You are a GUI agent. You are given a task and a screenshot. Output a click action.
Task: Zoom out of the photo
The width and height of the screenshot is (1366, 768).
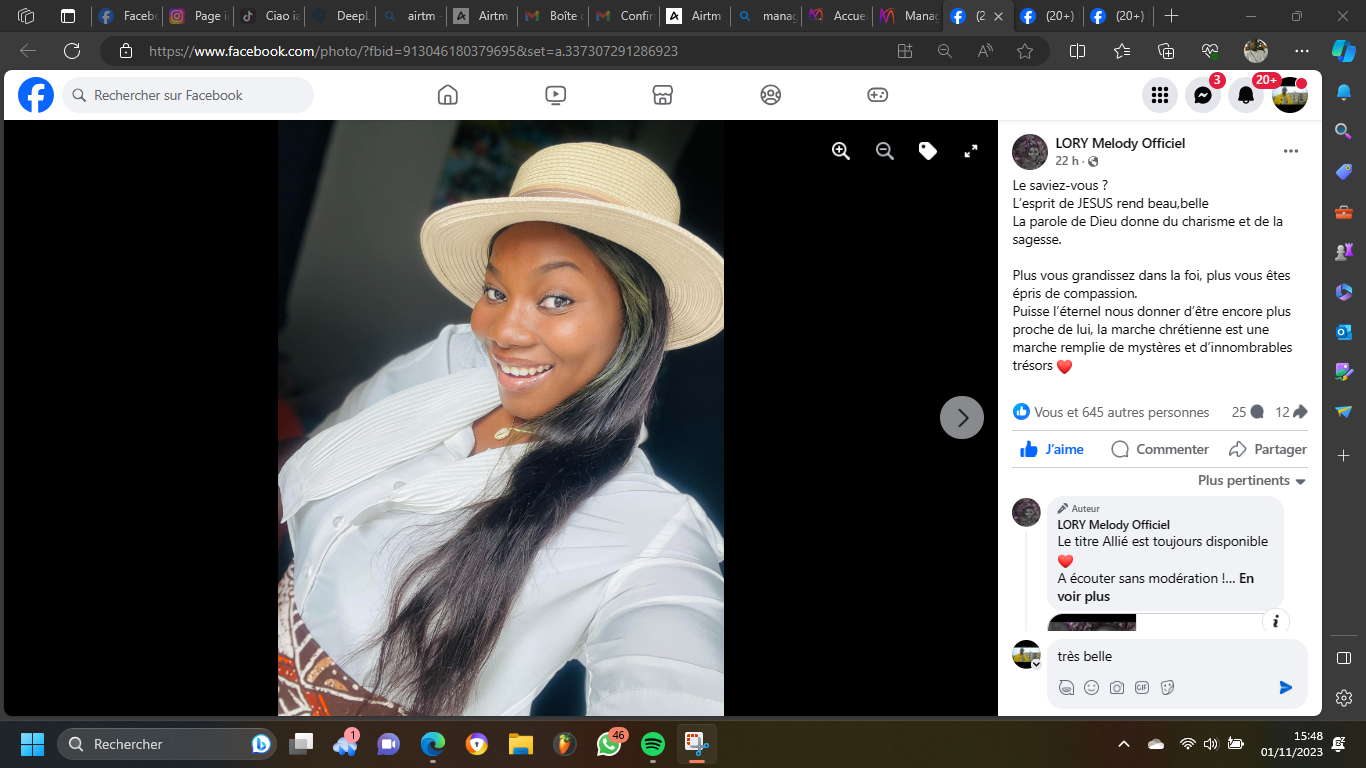click(x=885, y=151)
